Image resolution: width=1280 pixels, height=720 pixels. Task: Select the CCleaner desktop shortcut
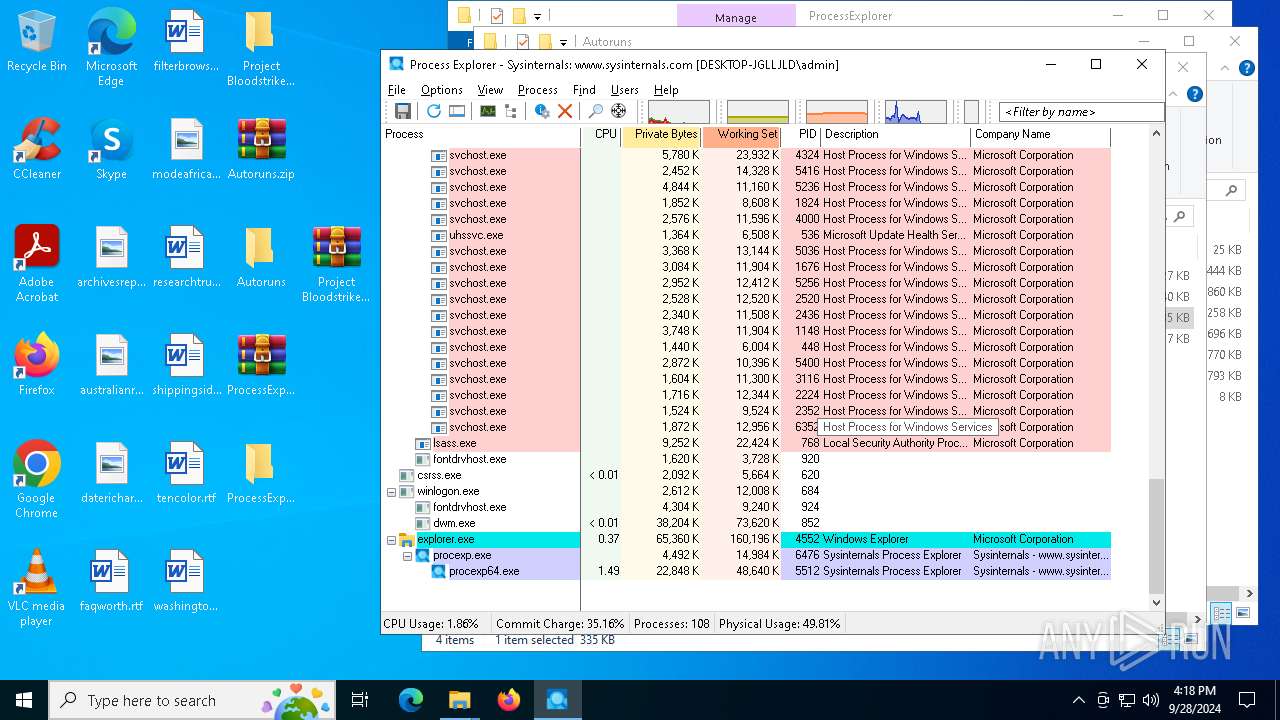(x=37, y=150)
